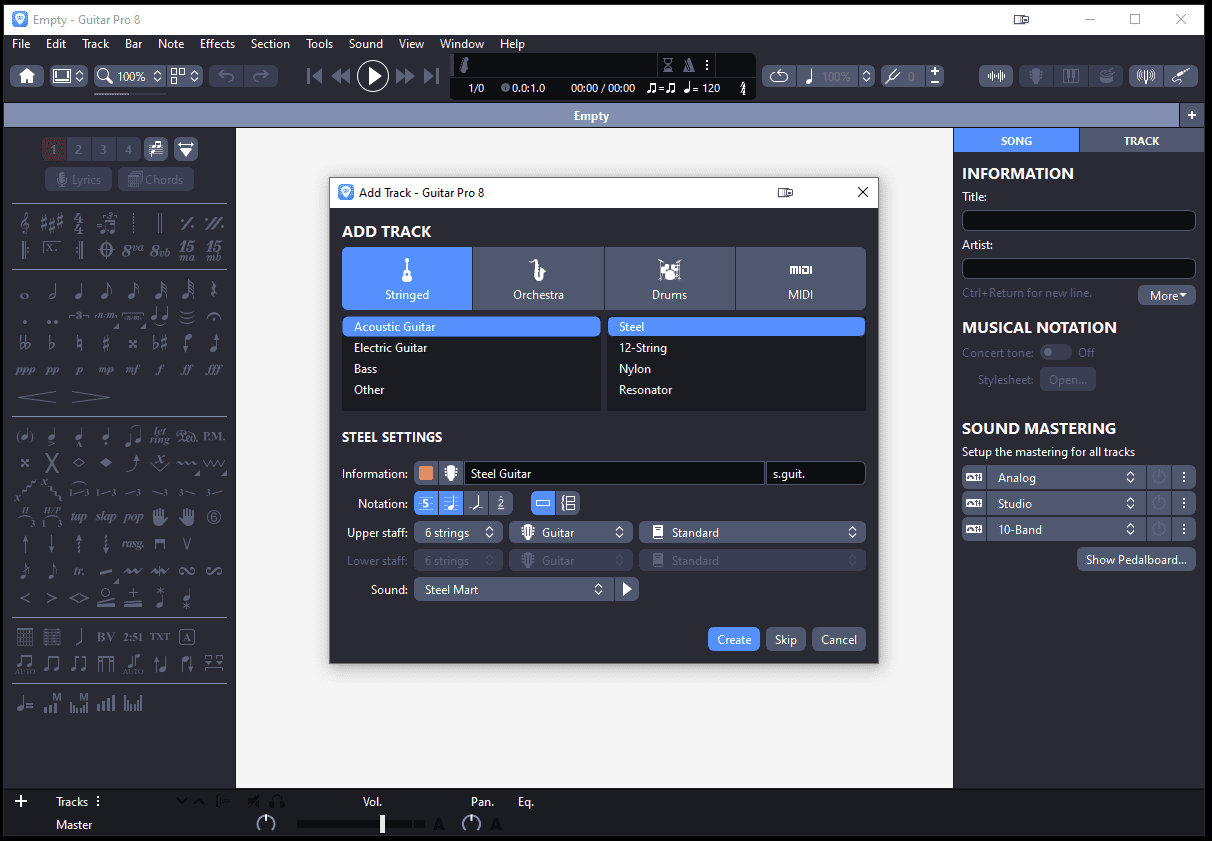Apply the 8va octave marking

(x=133, y=248)
